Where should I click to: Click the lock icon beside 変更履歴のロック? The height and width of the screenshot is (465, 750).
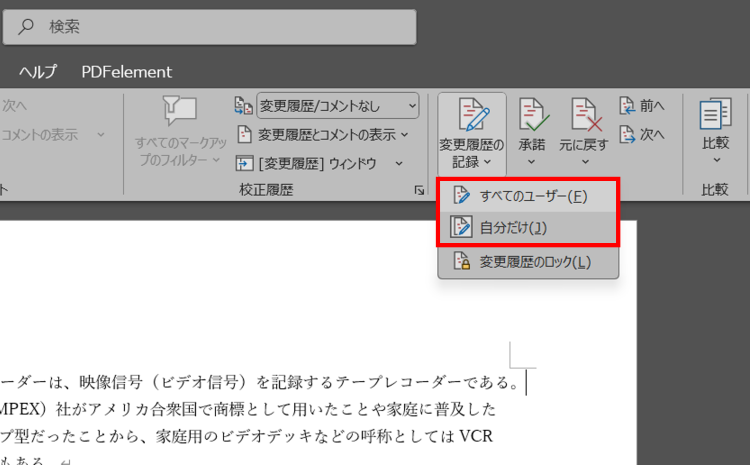(x=462, y=261)
